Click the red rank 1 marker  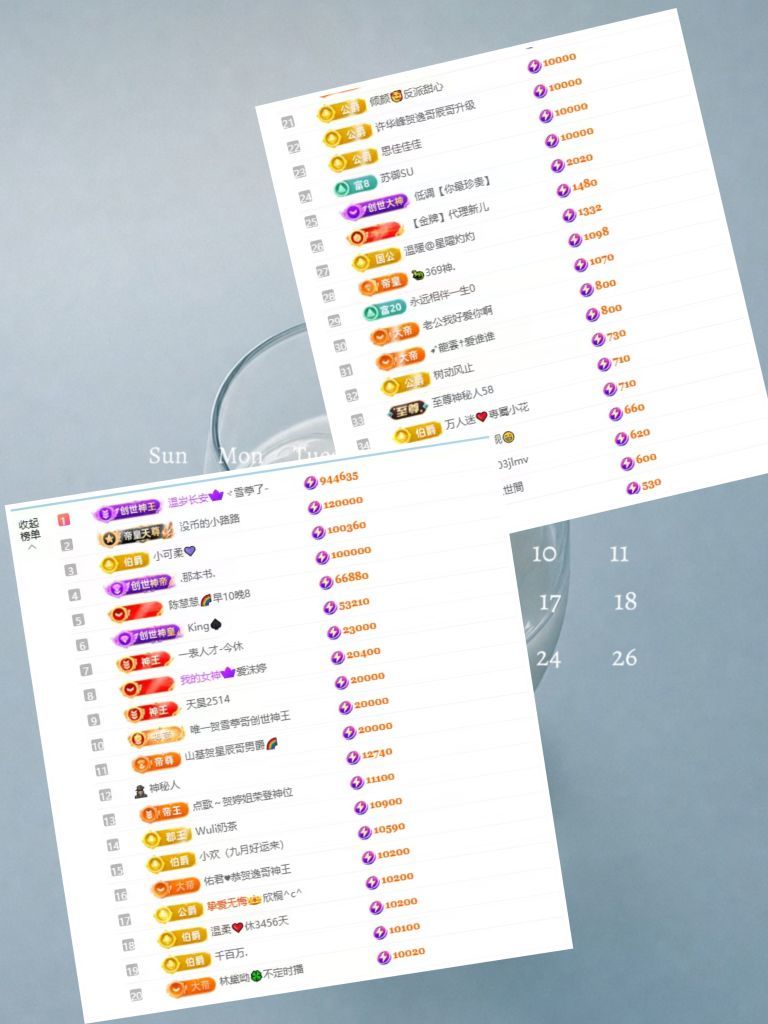click(x=63, y=520)
